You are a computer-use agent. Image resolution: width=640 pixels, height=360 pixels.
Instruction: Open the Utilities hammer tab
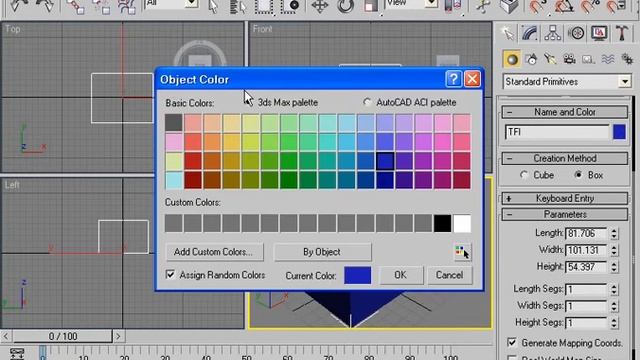pyautogui.click(x=622, y=33)
